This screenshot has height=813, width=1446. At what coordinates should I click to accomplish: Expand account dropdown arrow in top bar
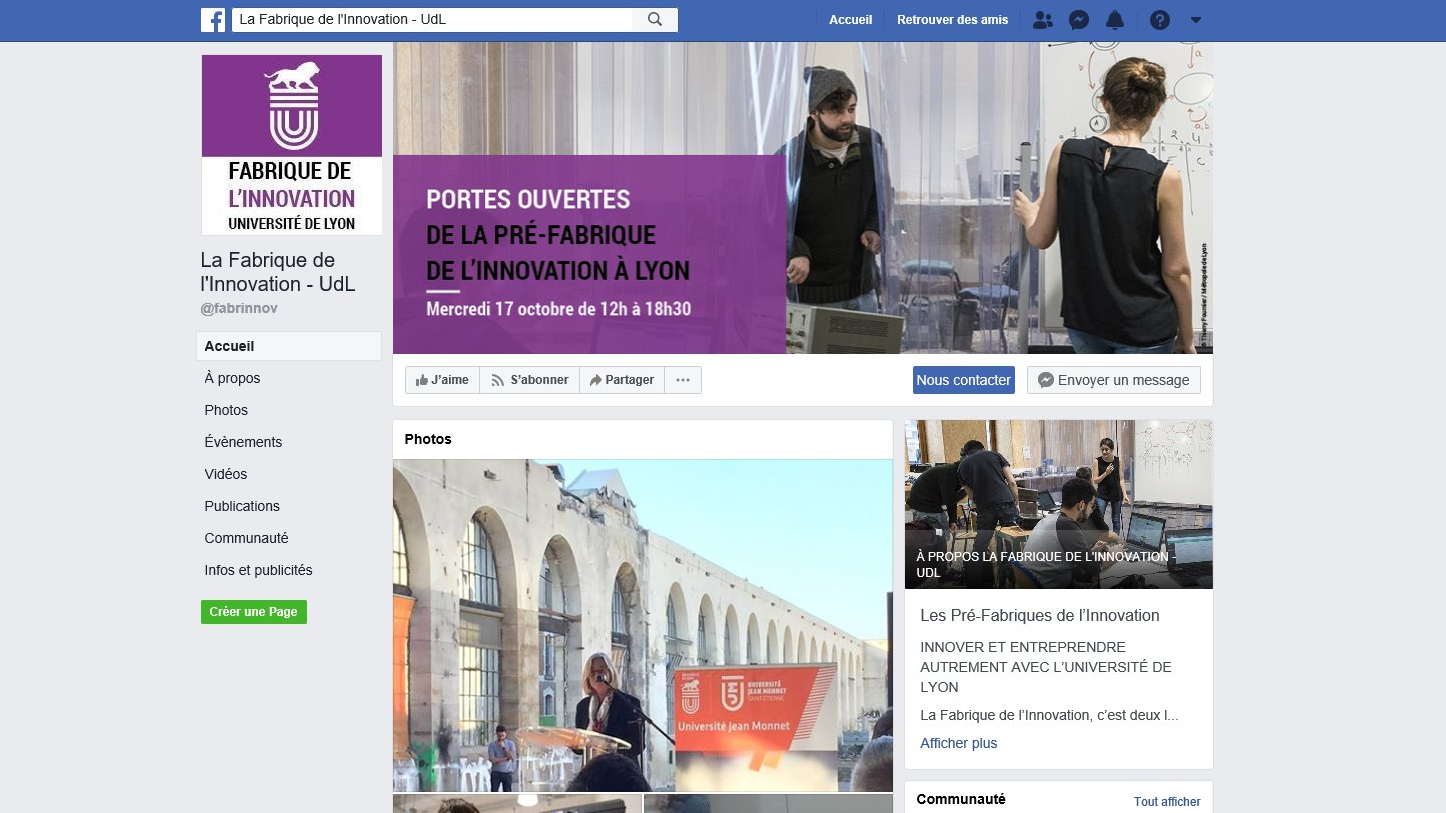(x=1195, y=19)
